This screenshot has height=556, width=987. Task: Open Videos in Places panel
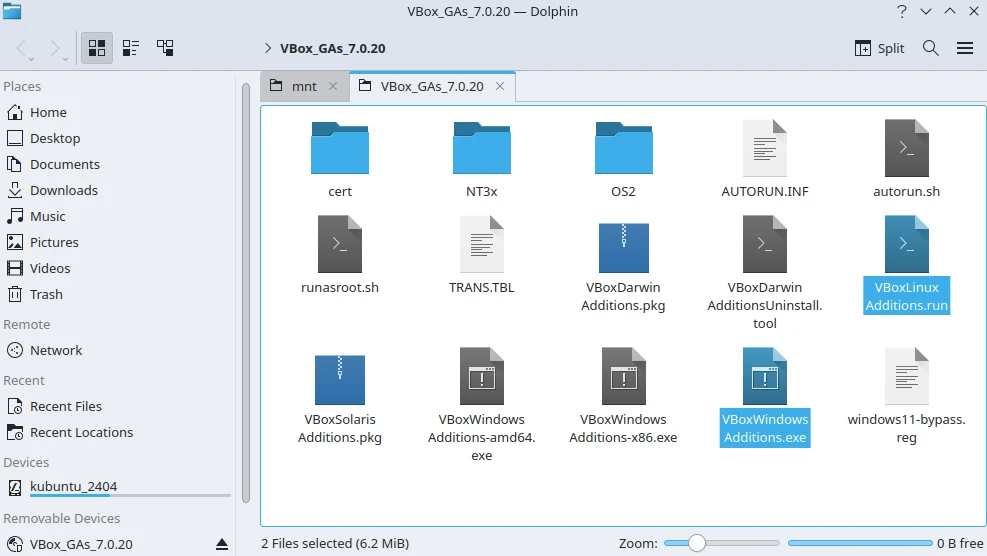point(117,268)
